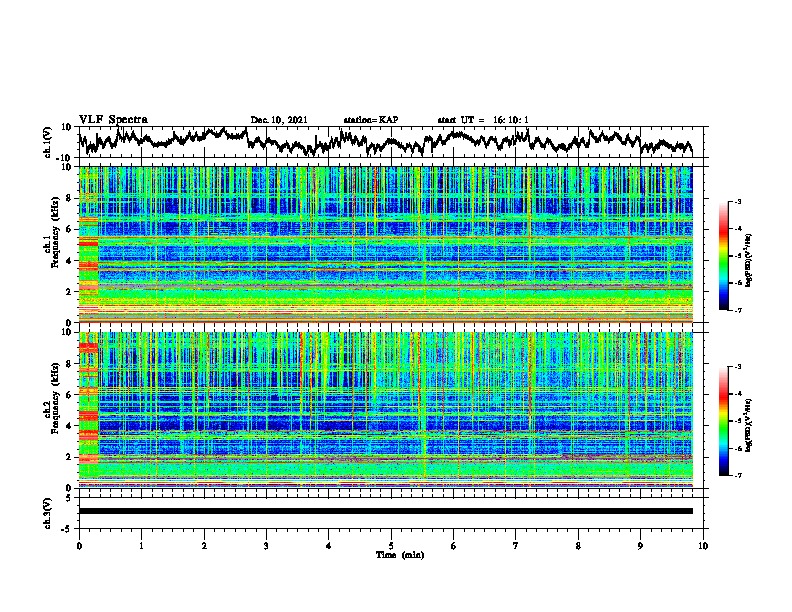Viewport: 792px width, 612px height.
Task: Click the thick black ch.3 trace bar
Action: 385,511
